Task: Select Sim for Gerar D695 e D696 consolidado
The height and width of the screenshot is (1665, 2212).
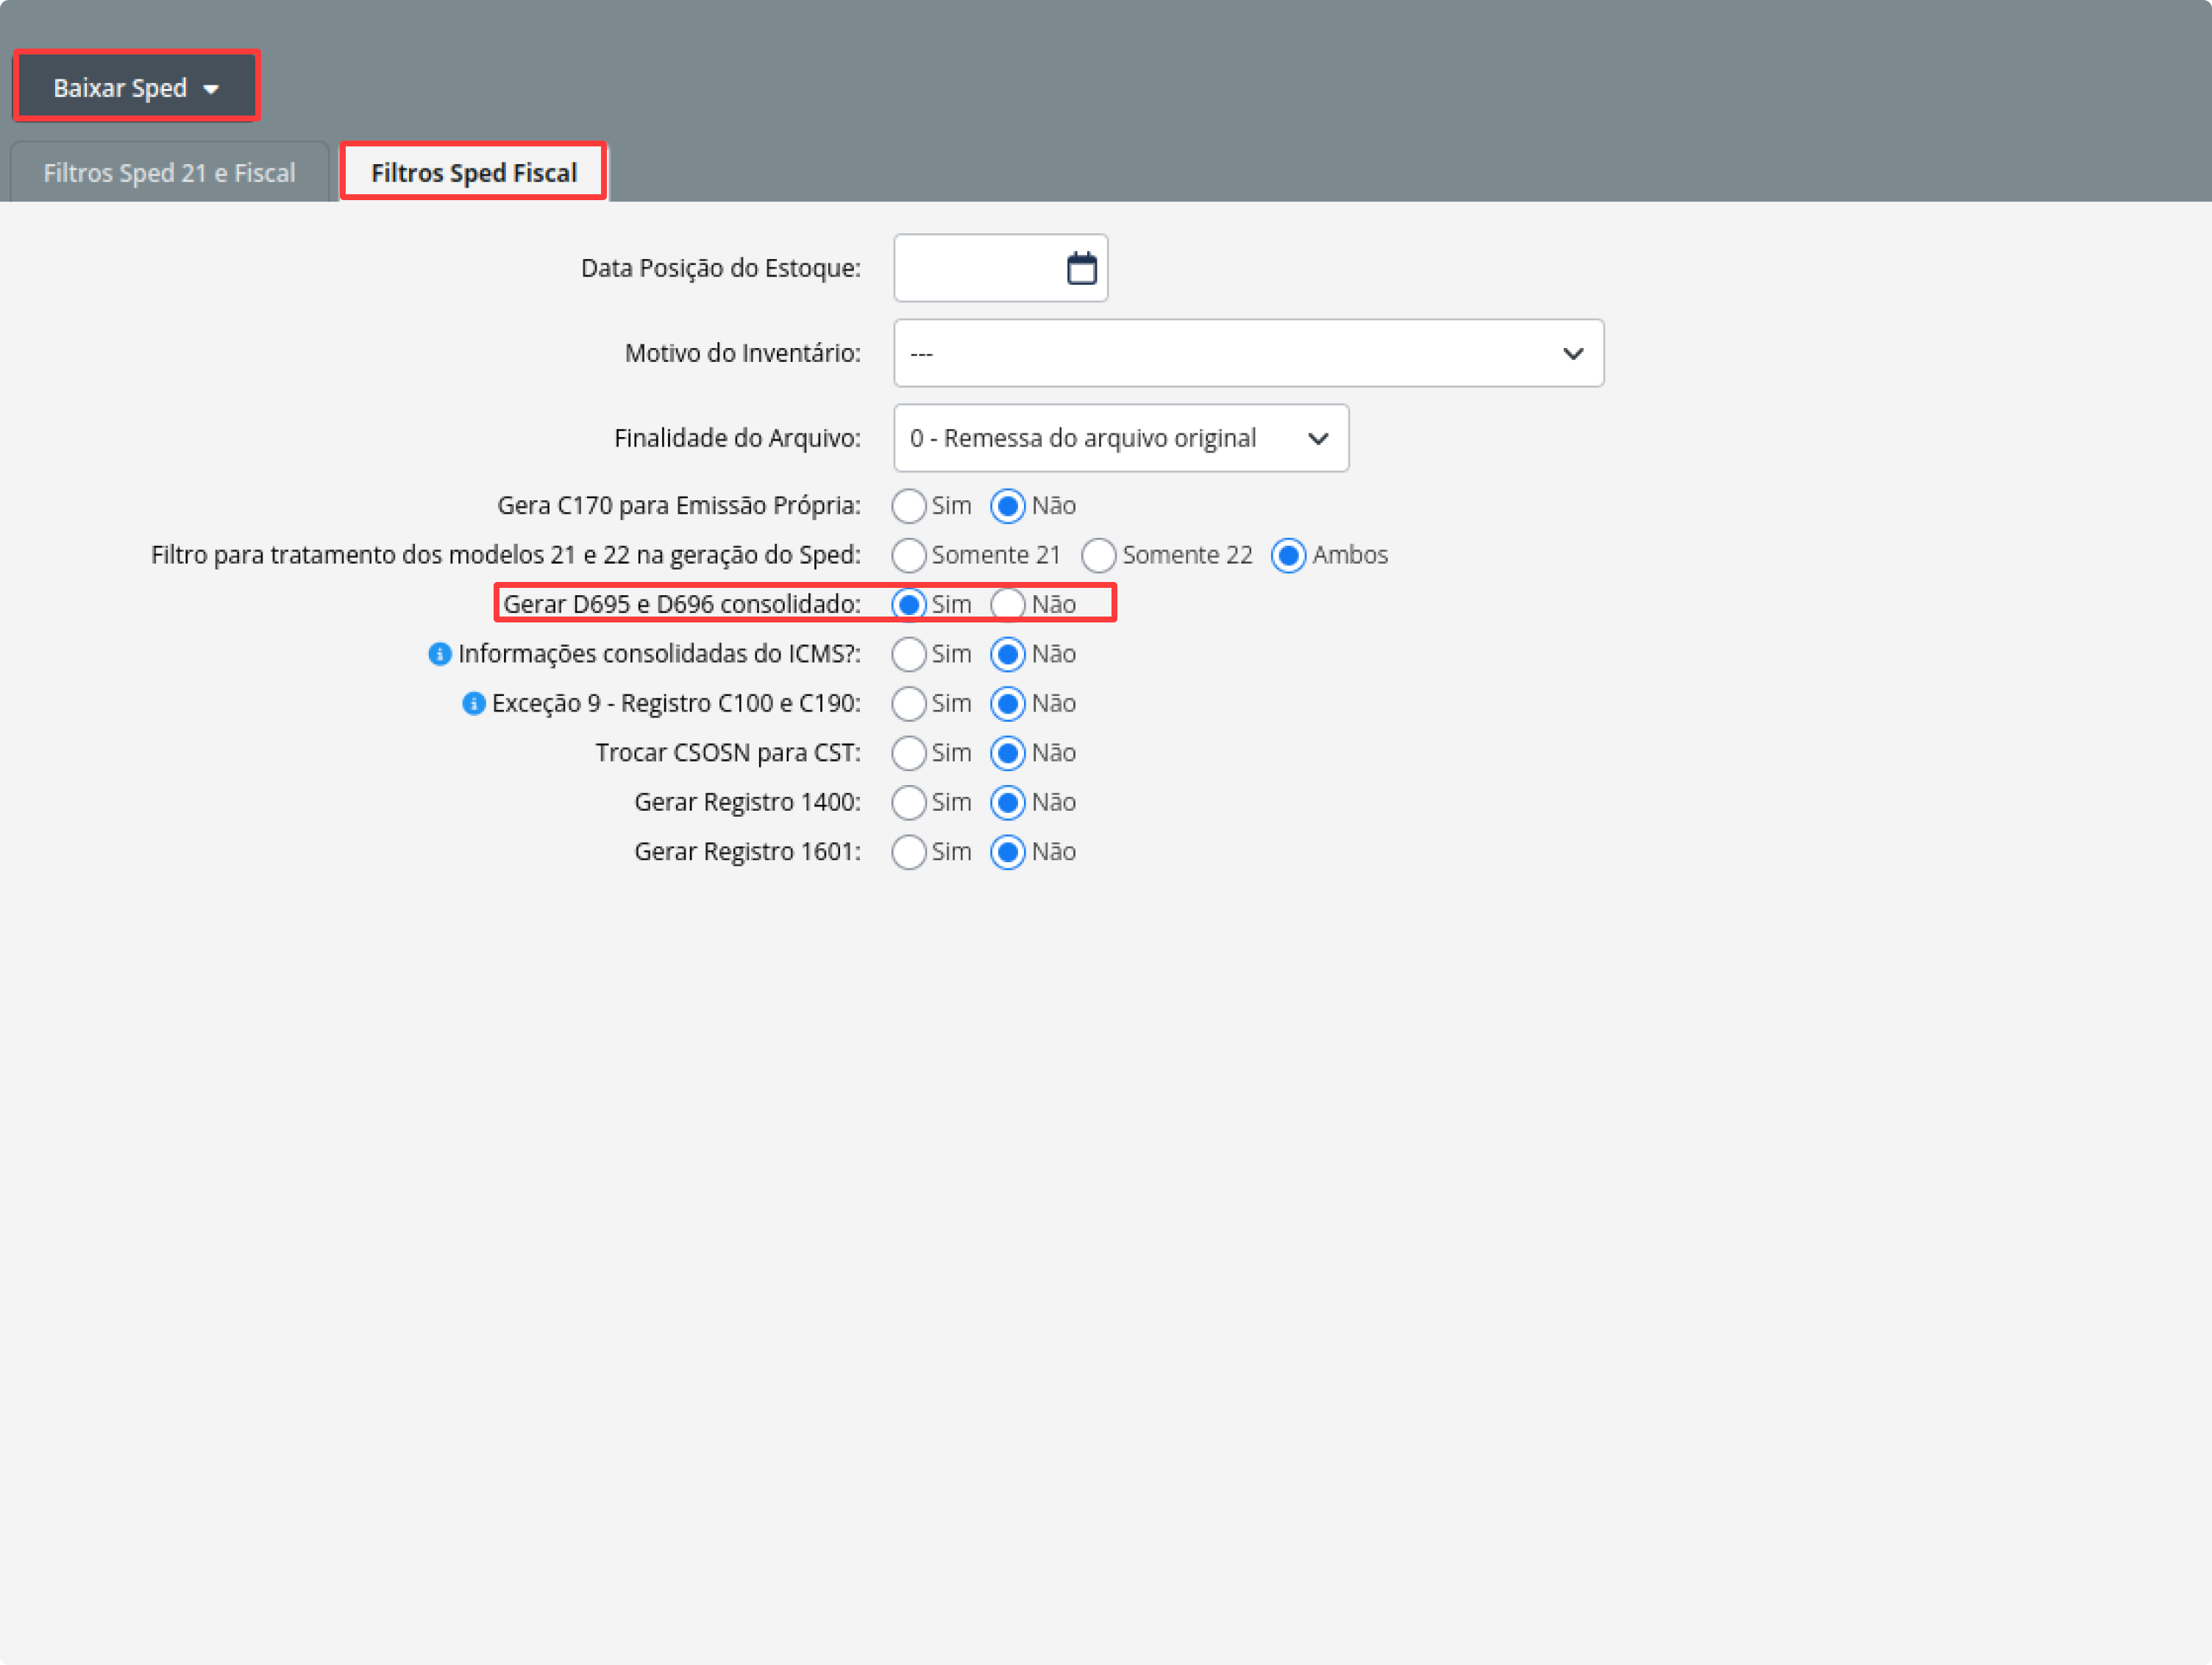Action: pos(909,604)
